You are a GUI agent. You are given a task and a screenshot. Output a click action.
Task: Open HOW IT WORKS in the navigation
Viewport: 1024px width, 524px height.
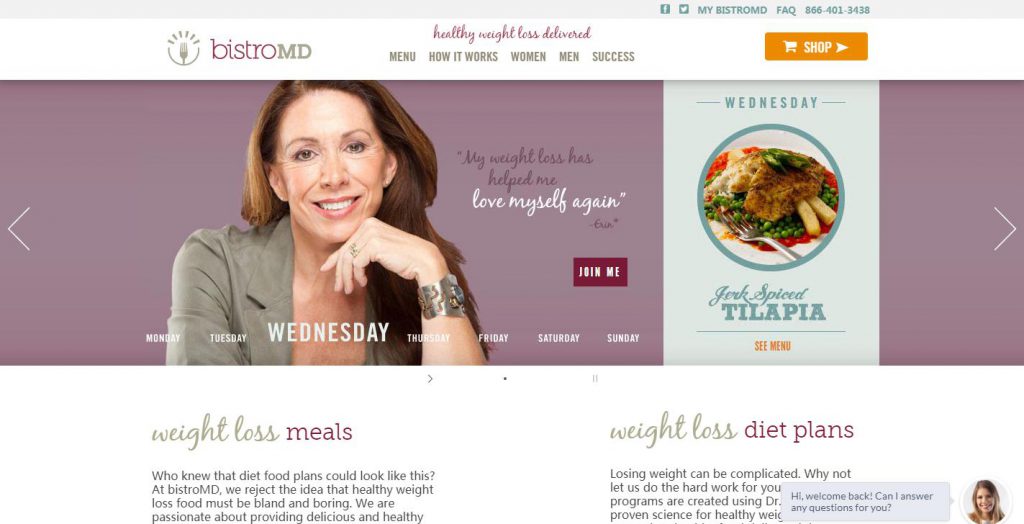pos(463,57)
